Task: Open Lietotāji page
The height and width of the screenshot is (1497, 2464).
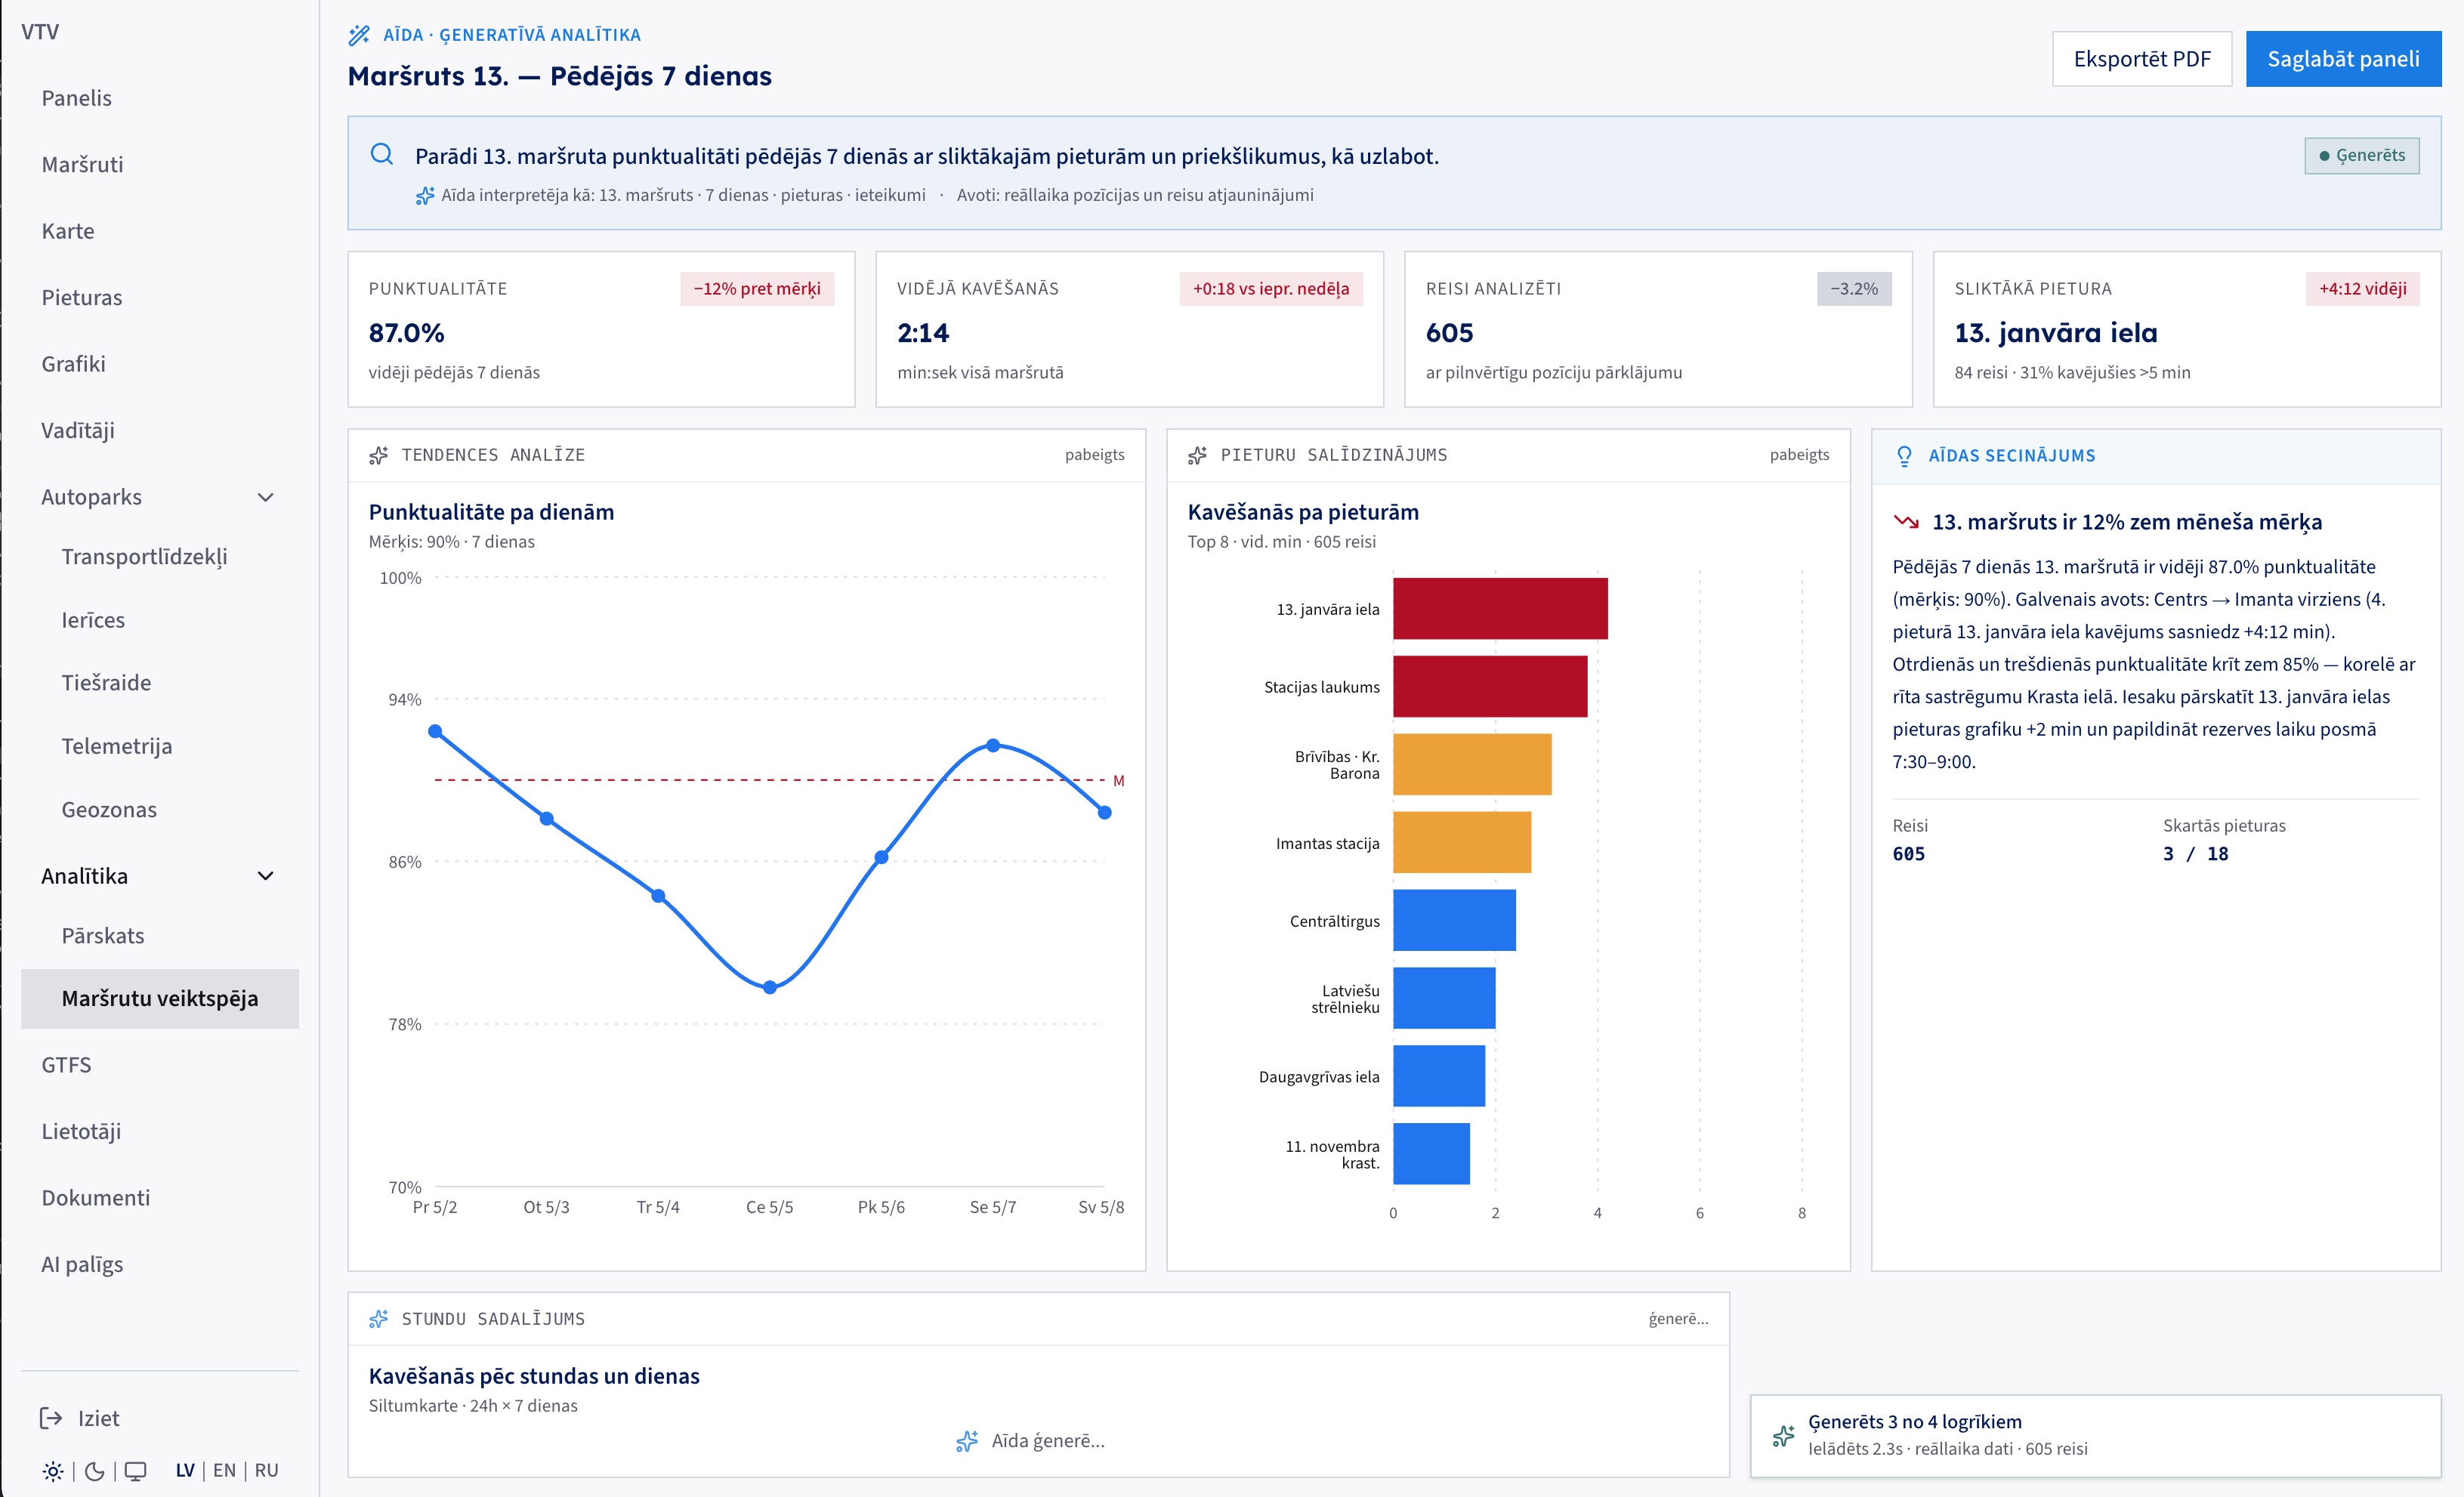Action: click(160, 1131)
